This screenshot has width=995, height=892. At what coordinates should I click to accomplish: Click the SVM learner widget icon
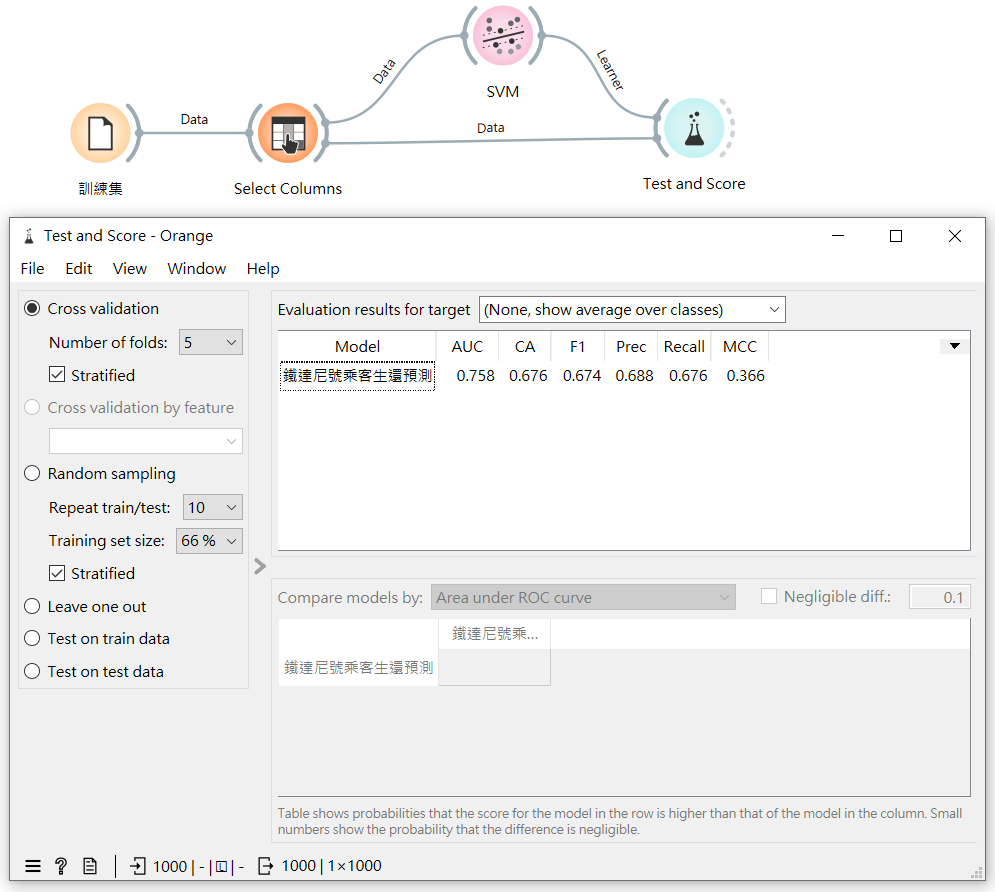pyautogui.click(x=502, y=37)
